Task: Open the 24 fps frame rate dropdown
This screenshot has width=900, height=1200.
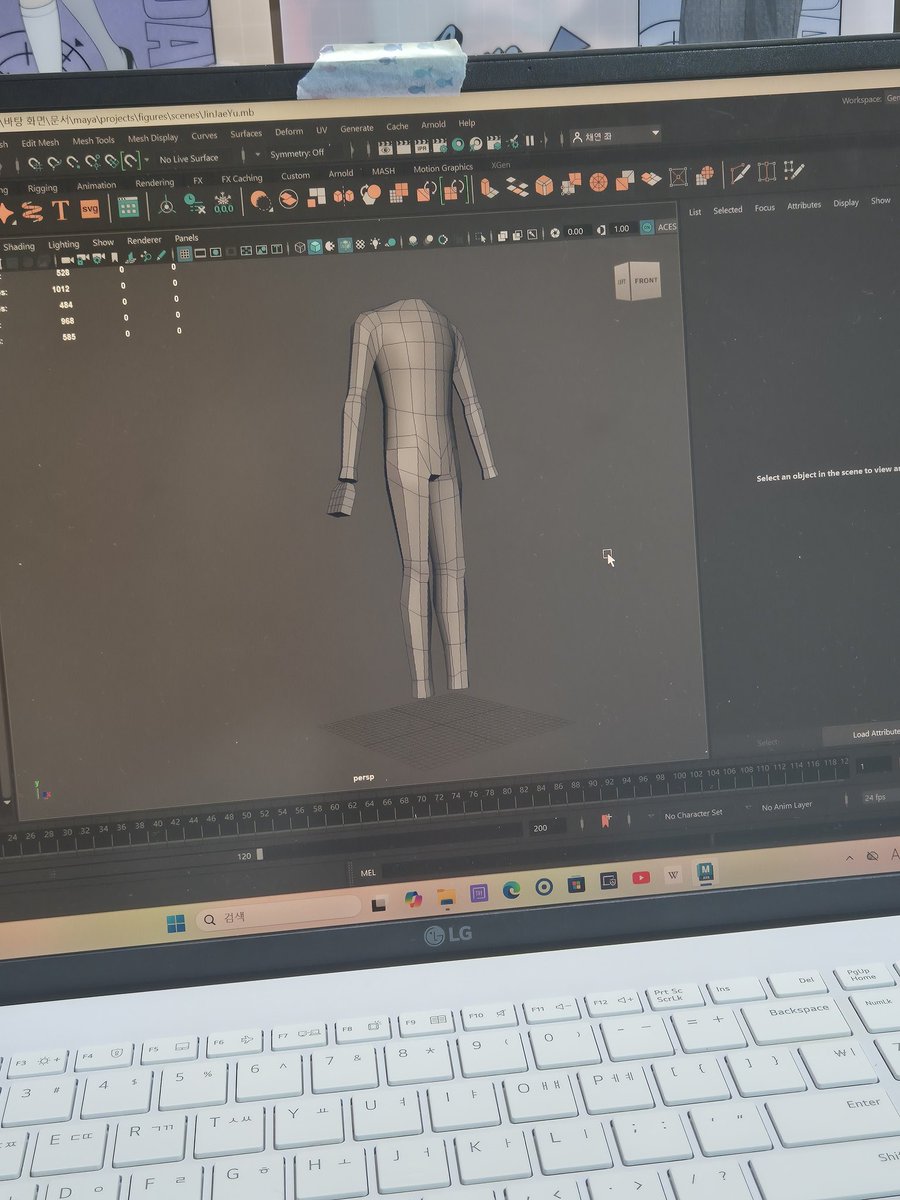Action: 875,797
